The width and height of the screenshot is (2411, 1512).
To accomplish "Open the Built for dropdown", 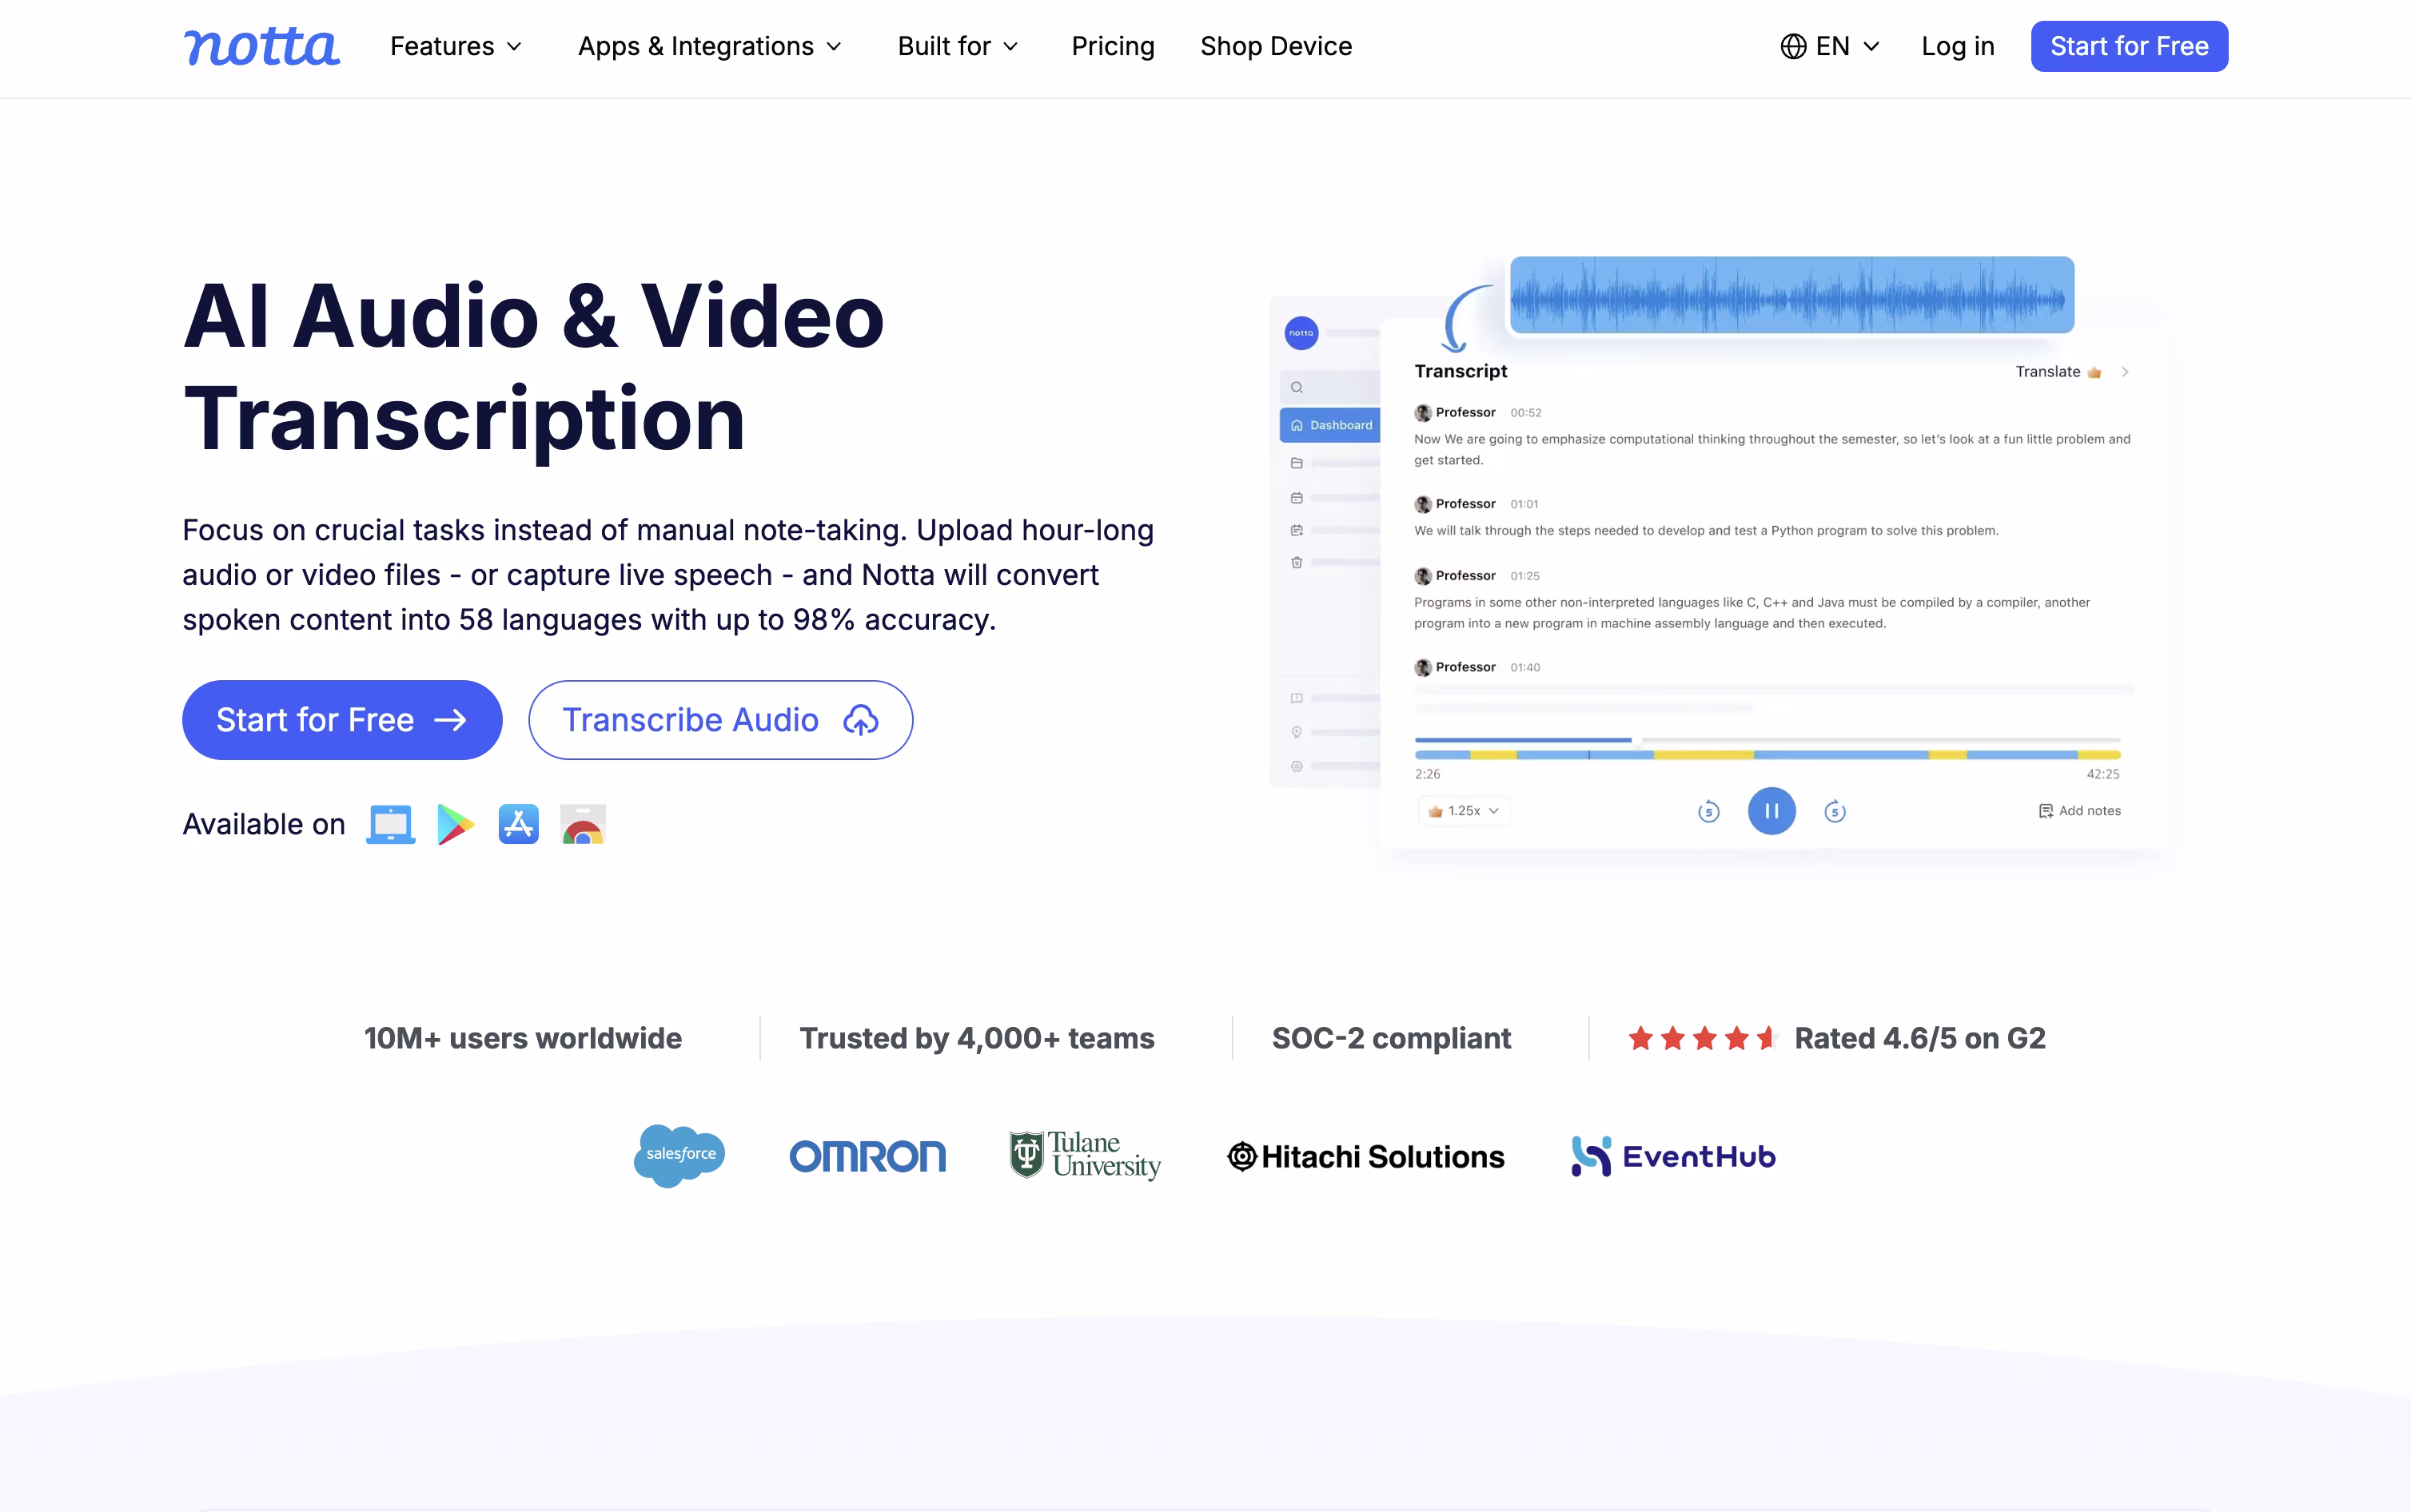I will pyautogui.click(x=958, y=46).
